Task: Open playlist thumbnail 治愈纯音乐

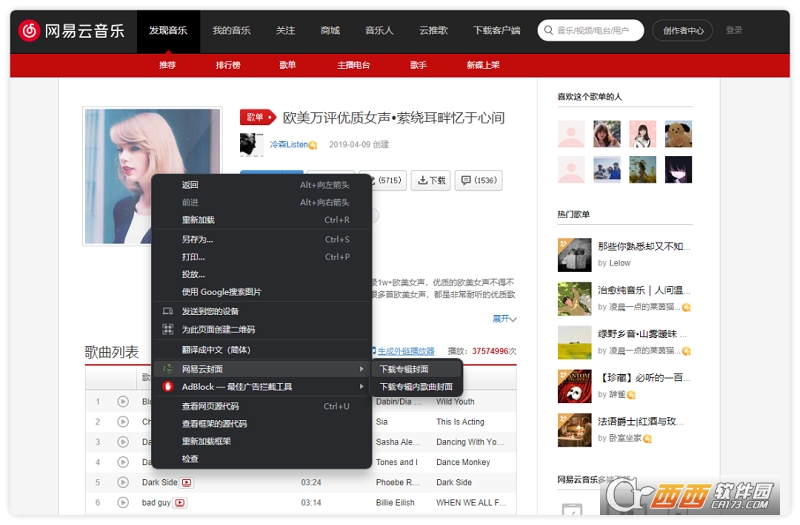Action: tap(574, 299)
